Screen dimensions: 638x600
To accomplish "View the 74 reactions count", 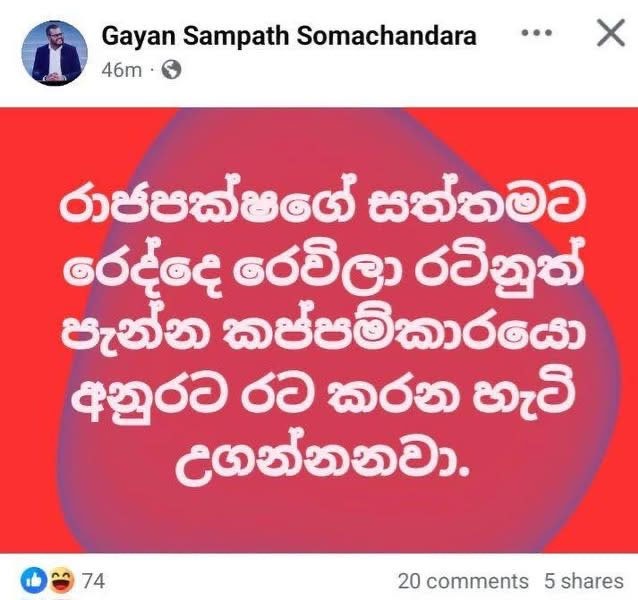I will tap(94, 580).
